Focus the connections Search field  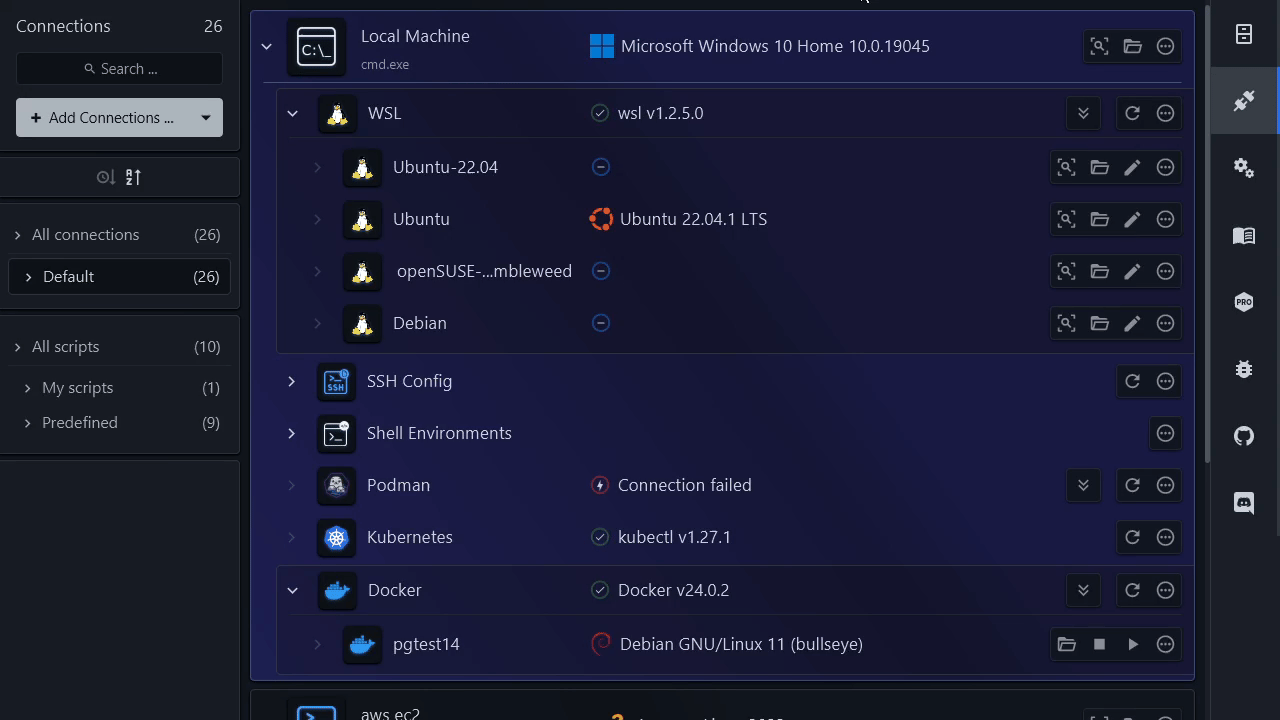pyautogui.click(x=119, y=69)
